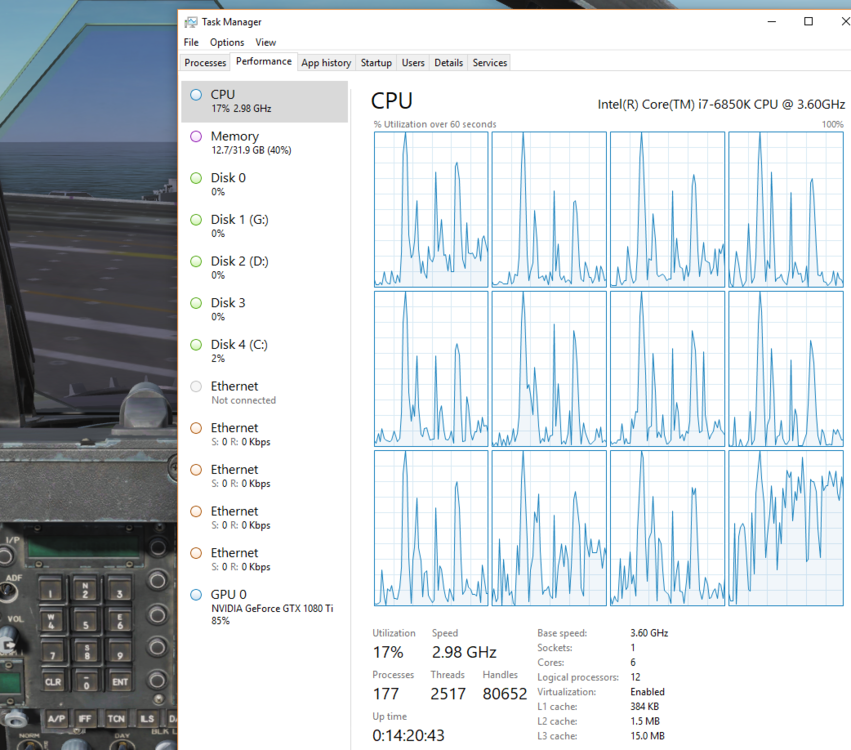Select the not connected Ethernet icon
The image size is (851, 750).
pos(196,387)
